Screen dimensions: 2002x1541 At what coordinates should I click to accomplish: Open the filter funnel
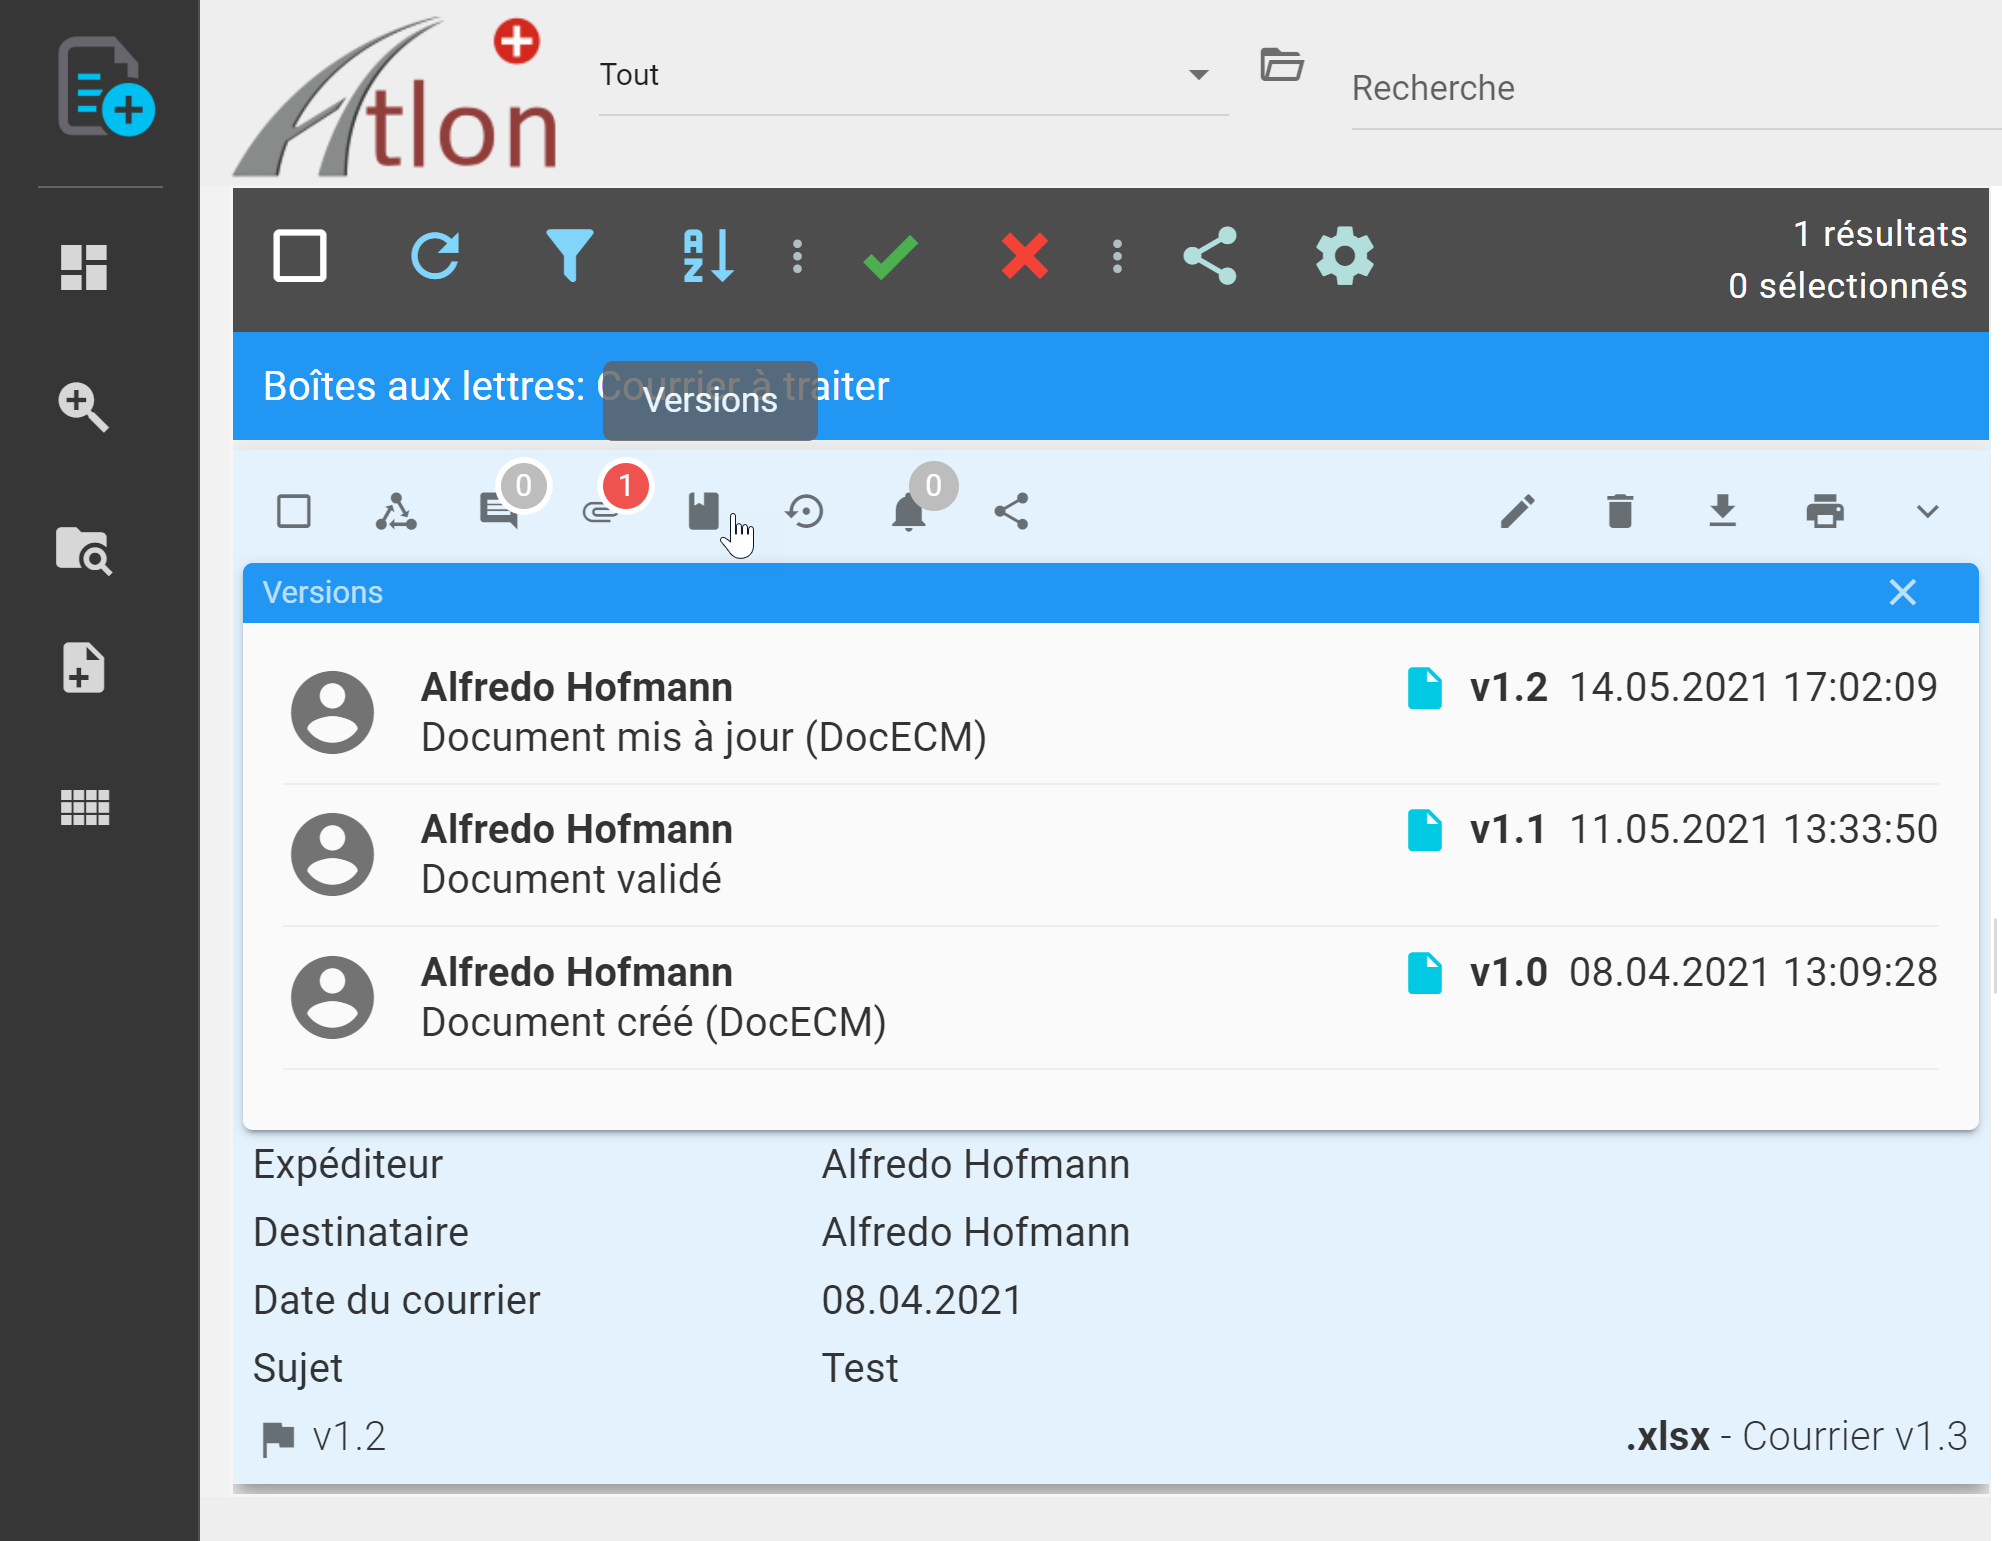tap(570, 256)
